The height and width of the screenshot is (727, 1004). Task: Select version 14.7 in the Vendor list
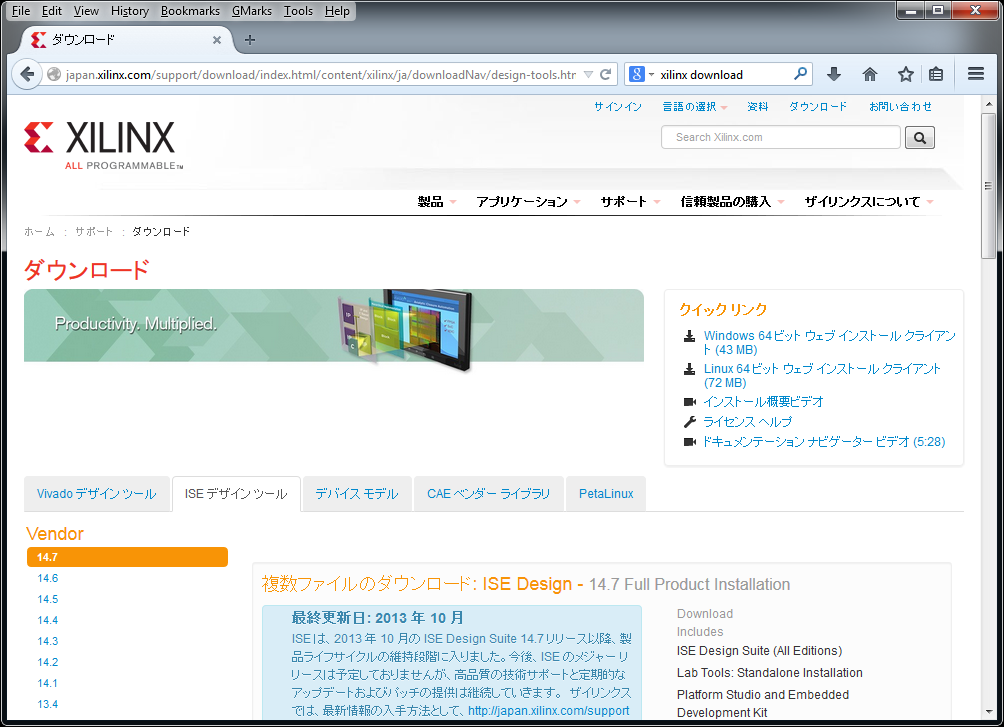[127, 557]
